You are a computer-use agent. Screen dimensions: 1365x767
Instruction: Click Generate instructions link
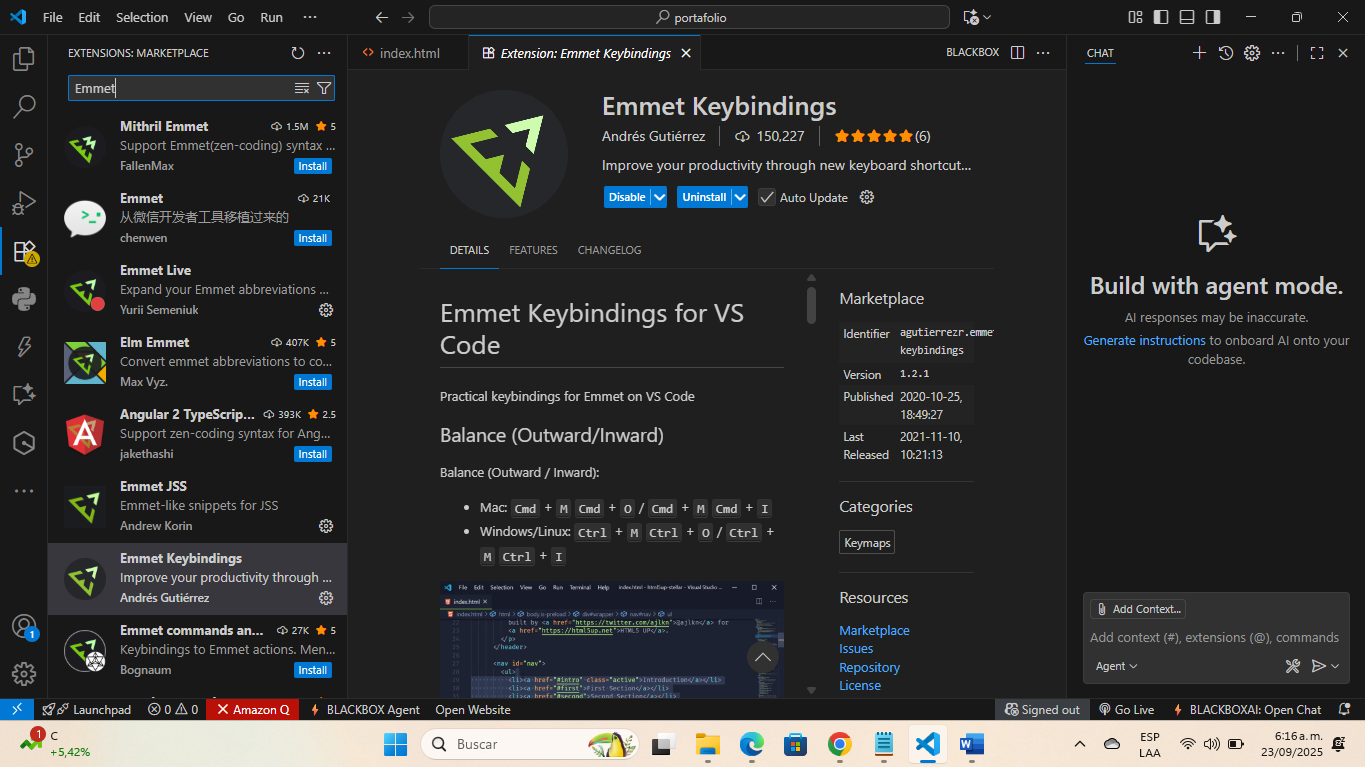pyautogui.click(x=1144, y=340)
